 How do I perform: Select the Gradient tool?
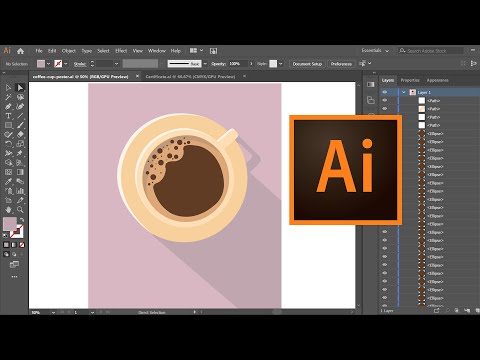[x=20, y=172]
